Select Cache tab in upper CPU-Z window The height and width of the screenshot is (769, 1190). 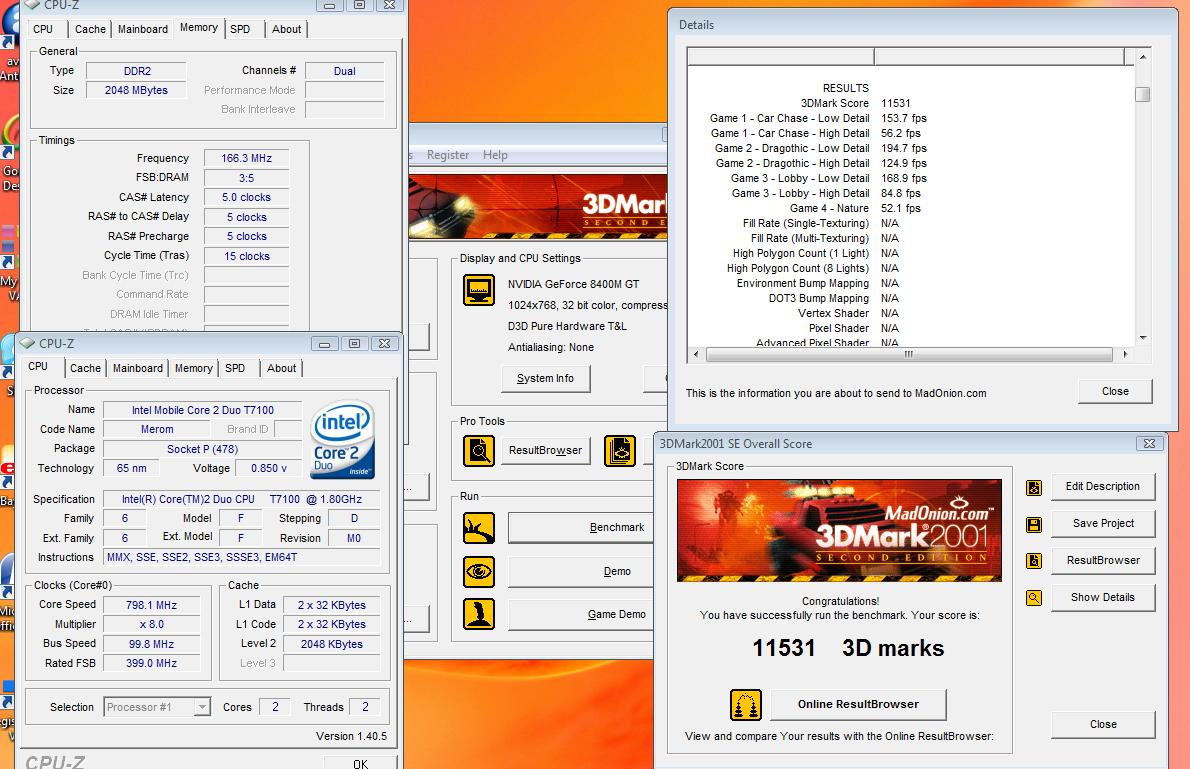pyautogui.click(x=90, y=29)
